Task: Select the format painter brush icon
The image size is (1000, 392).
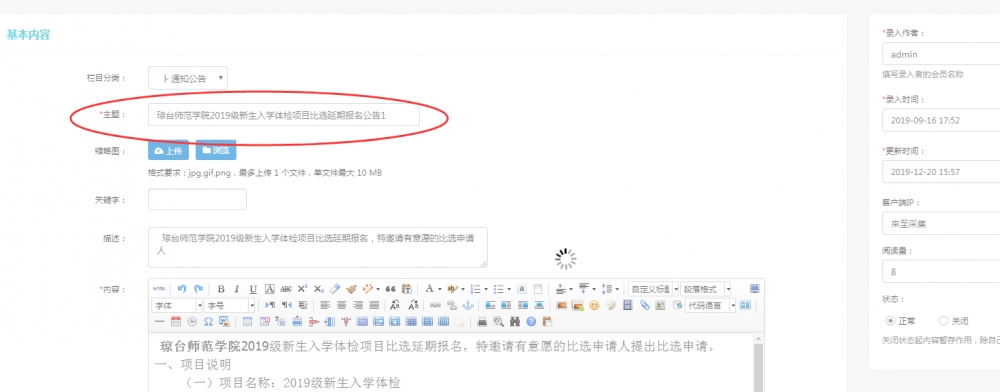Action: 351,289
